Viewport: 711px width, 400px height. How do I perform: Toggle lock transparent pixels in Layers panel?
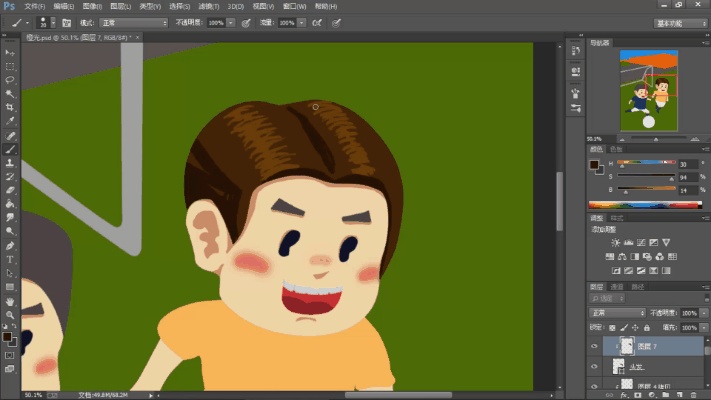613,327
